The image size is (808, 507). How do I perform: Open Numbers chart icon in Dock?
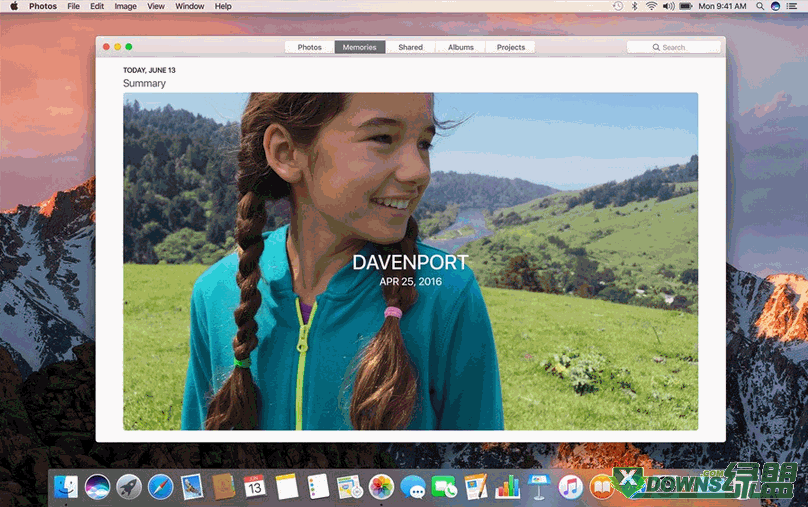[x=508, y=486]
